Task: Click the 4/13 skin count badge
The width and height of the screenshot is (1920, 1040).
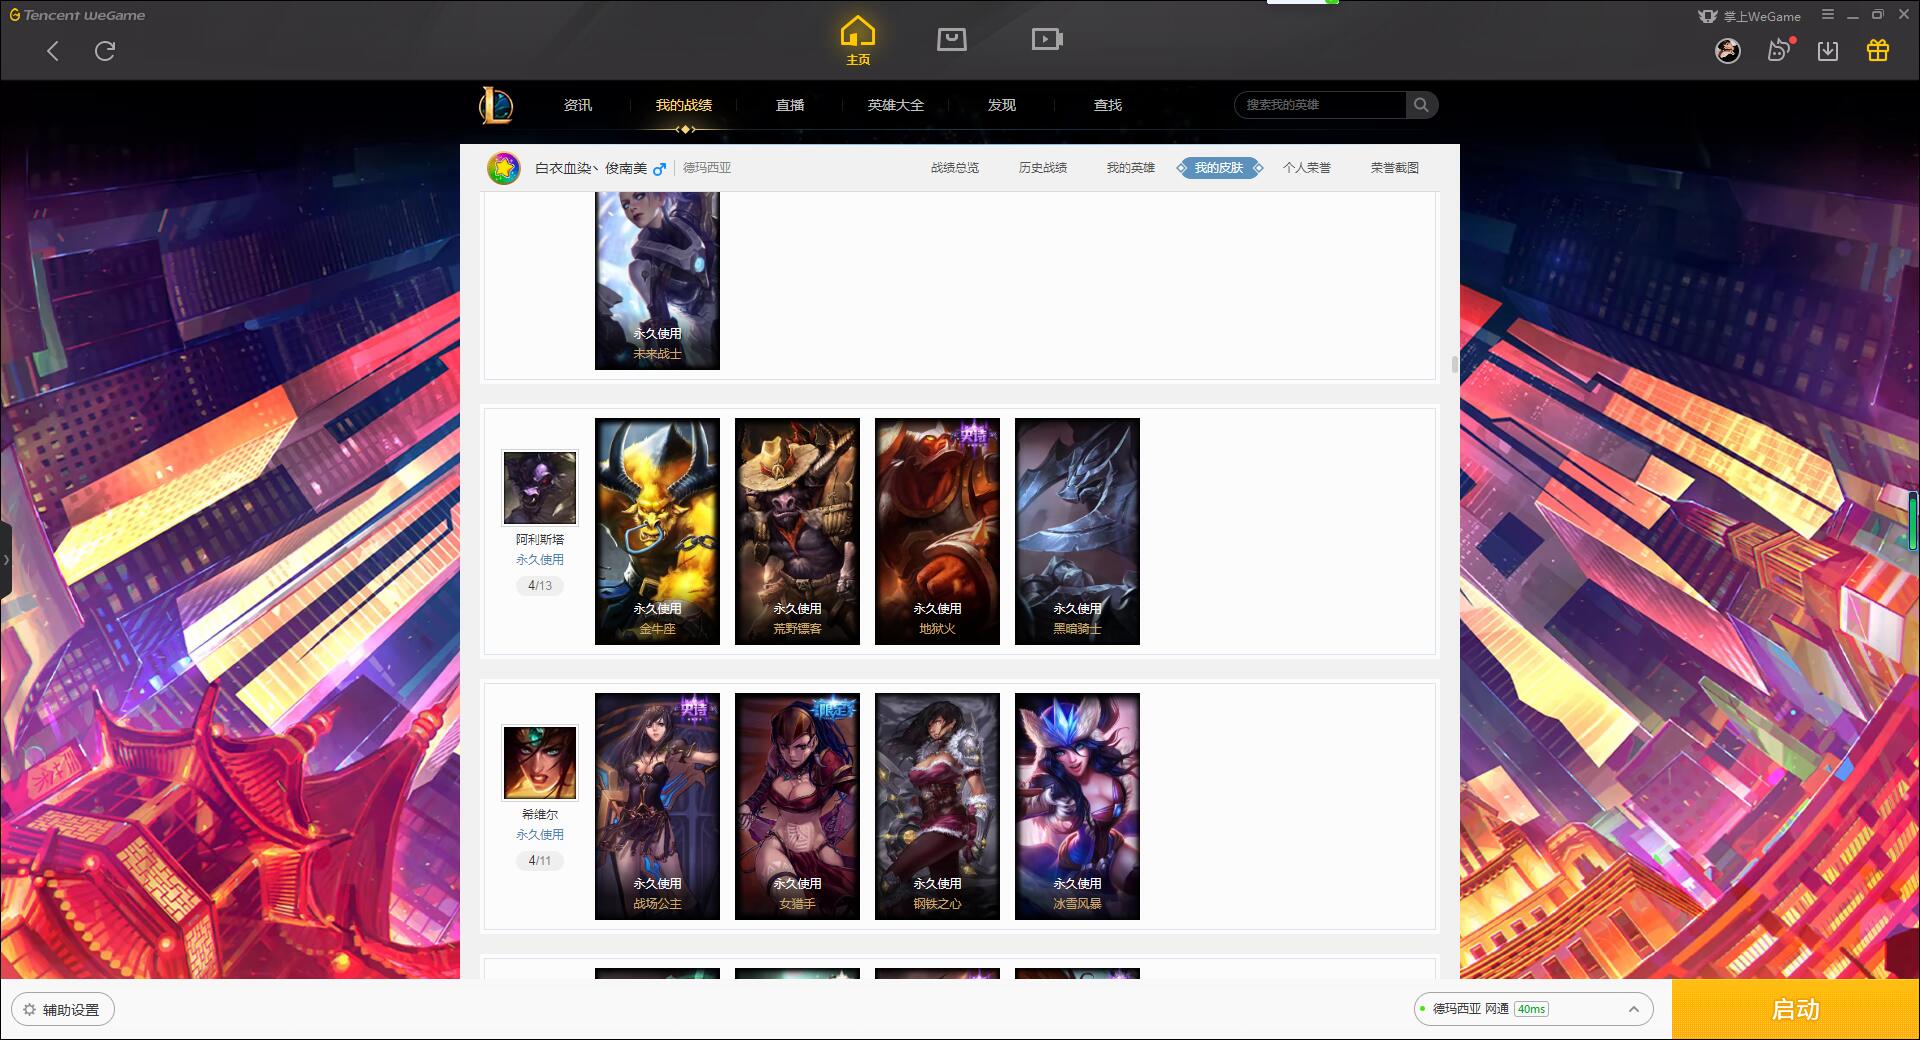Action: click(540, 585)
